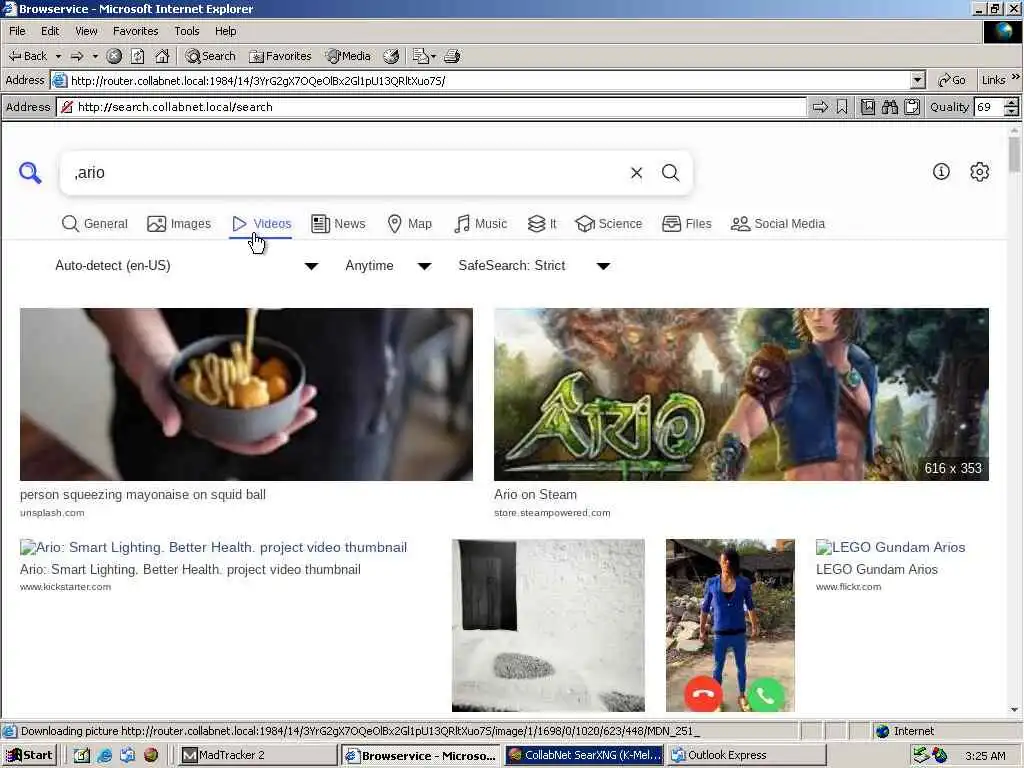Switch to the Social Media tab

pyautogui.click(x=778, y=224)
